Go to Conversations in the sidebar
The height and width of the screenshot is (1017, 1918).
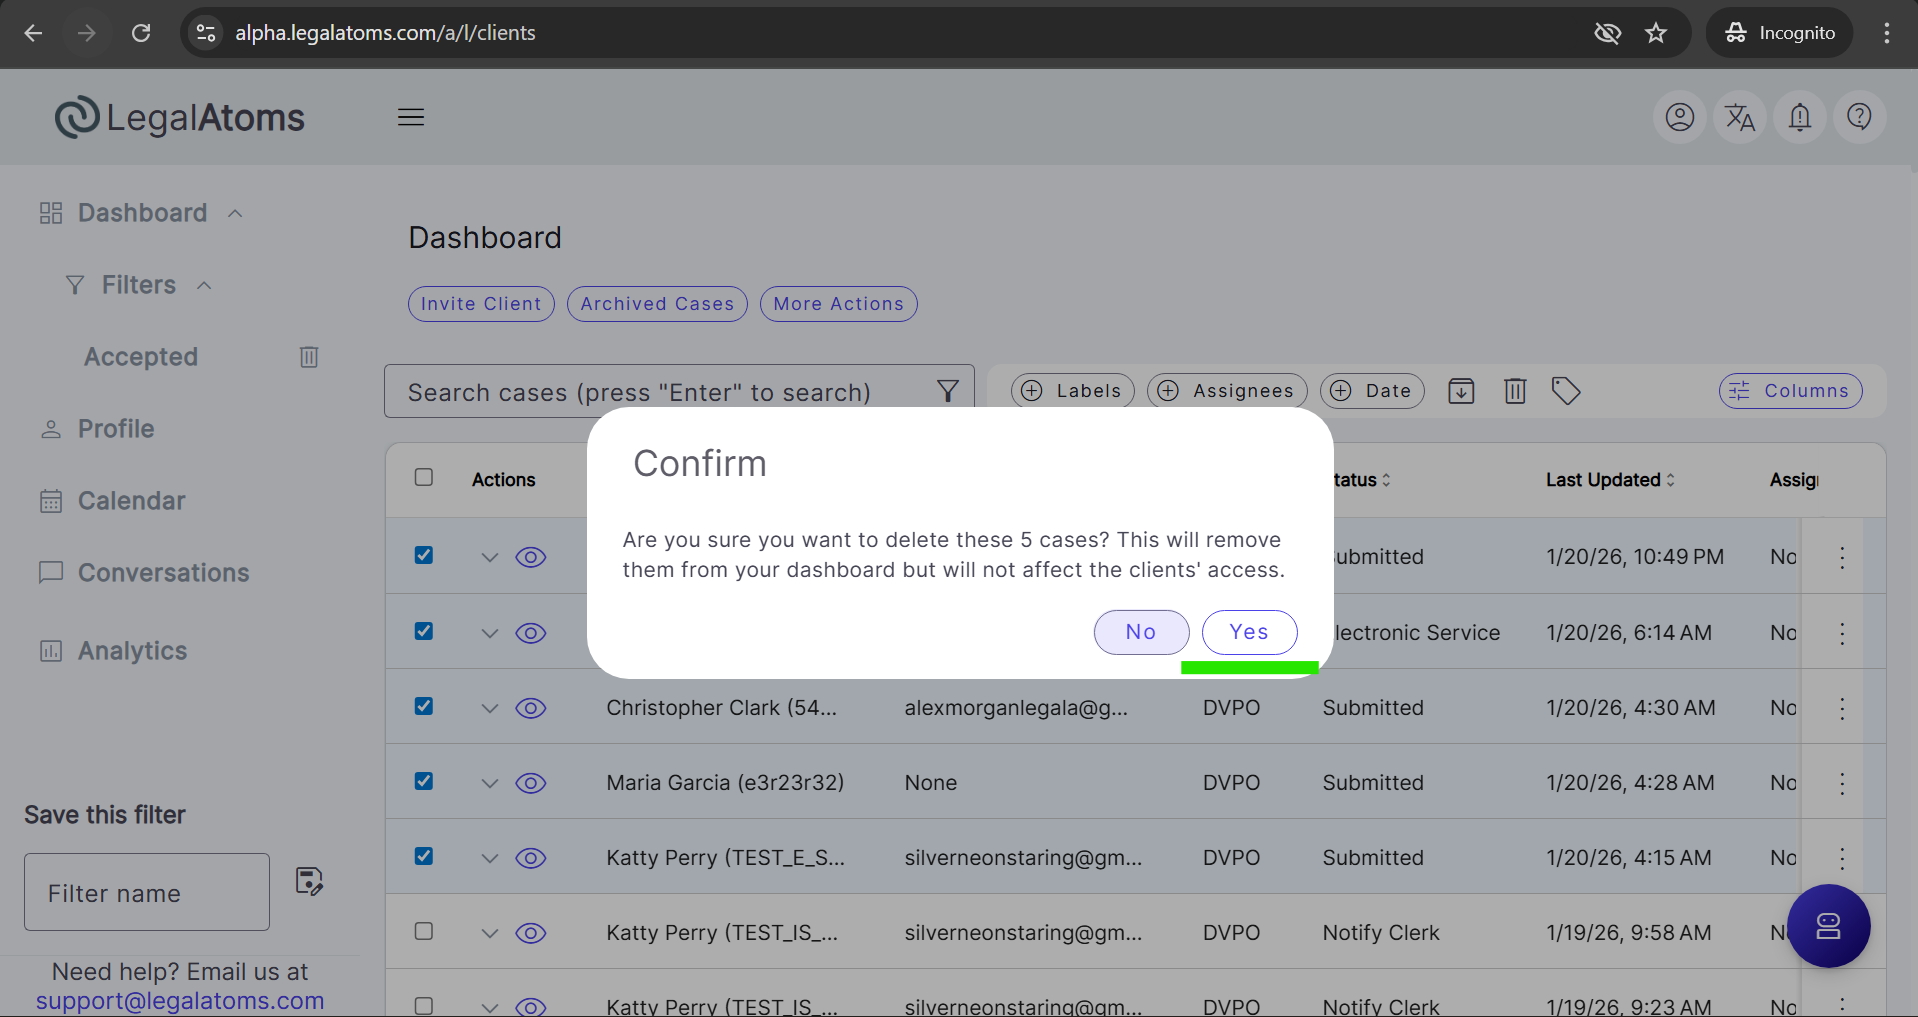pos(163,573)
